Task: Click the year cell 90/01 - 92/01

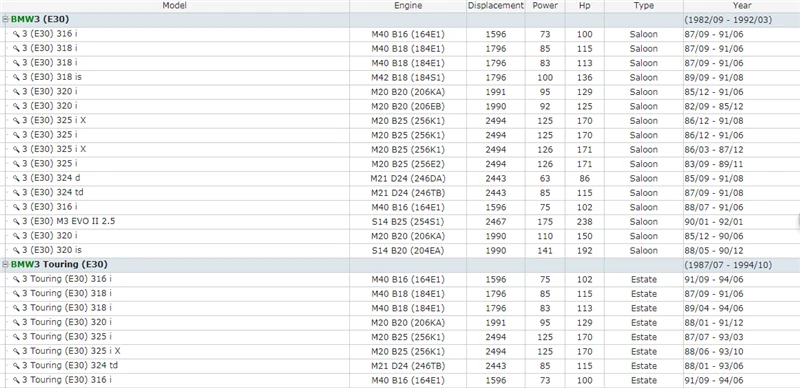Action: (x=713, y=222)
